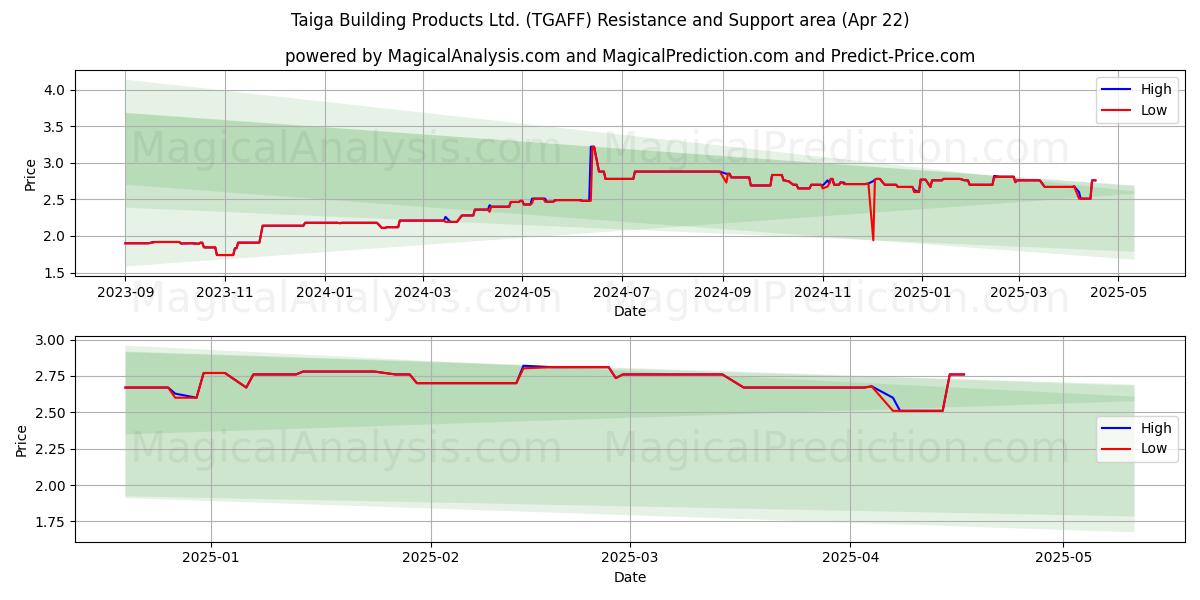Click the 2024-05 x-axis label in top chart

[x=522, y=292]
